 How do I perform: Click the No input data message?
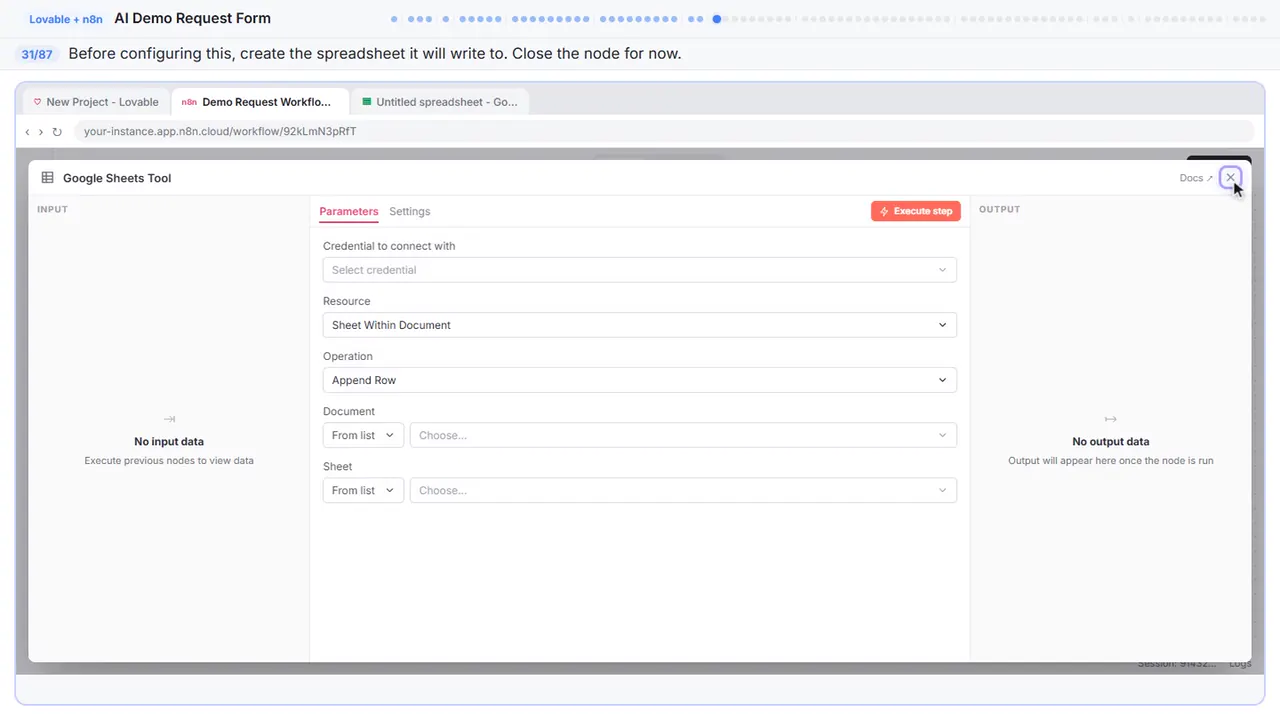tap(169, 441)
